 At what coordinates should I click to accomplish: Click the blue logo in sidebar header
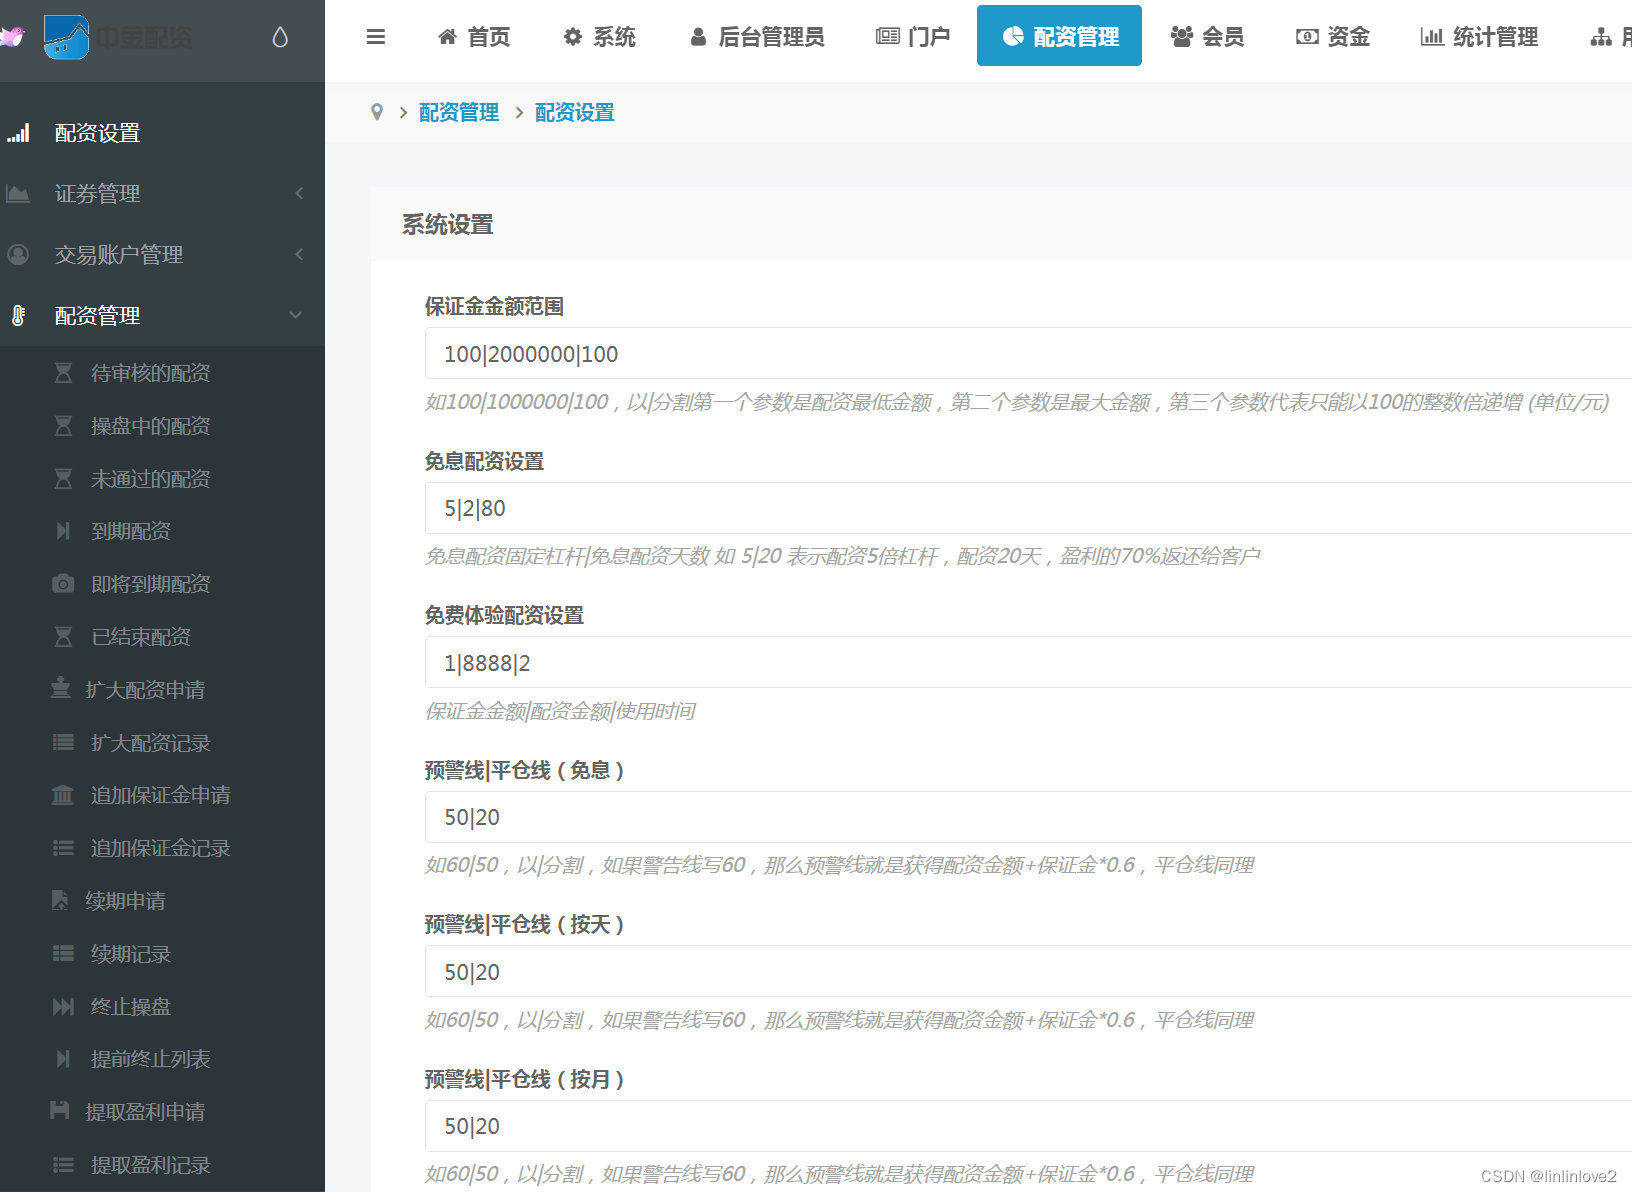[67, 37]
